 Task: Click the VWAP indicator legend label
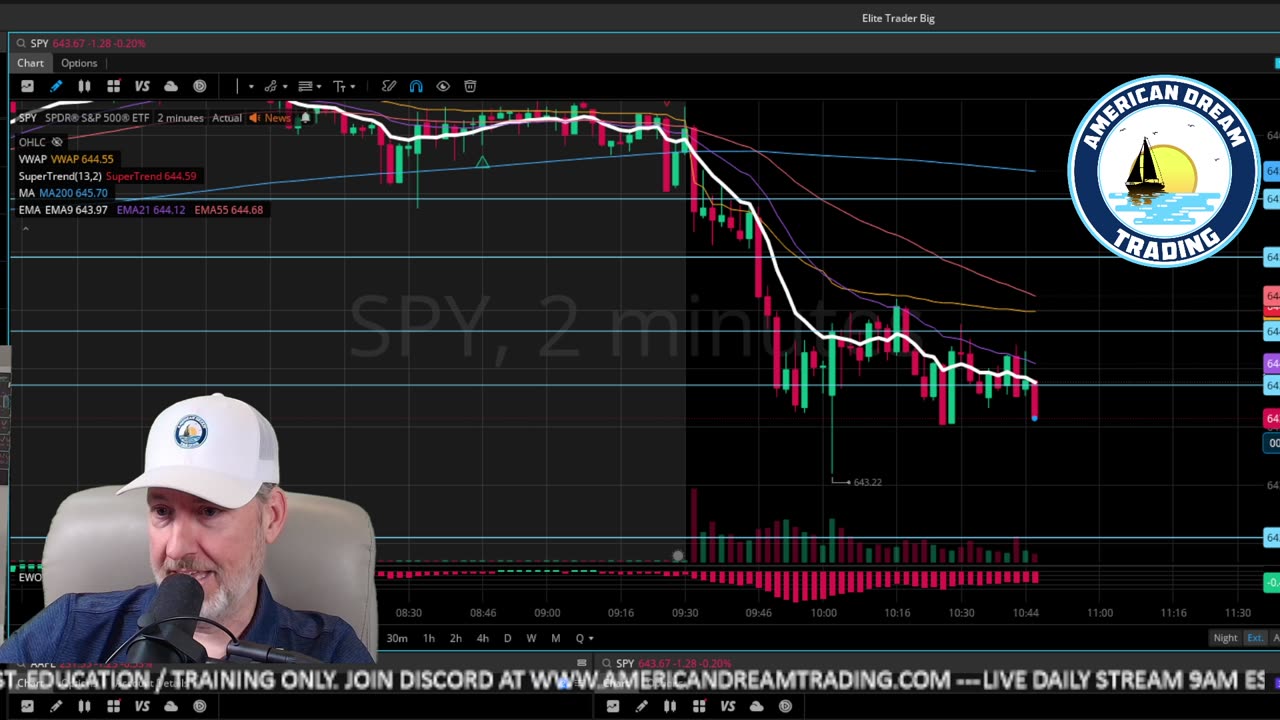[33, 159]
